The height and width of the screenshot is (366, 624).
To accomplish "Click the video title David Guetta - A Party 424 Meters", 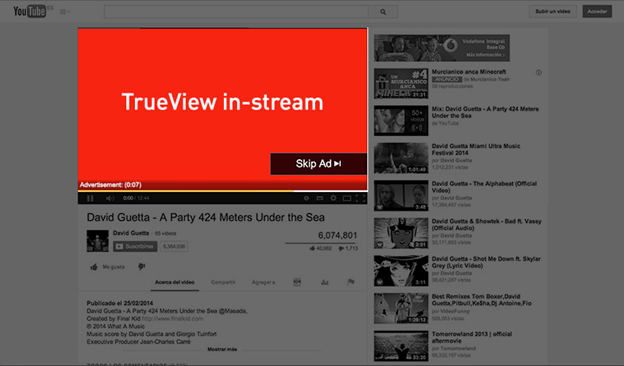I will click(206, 217).
